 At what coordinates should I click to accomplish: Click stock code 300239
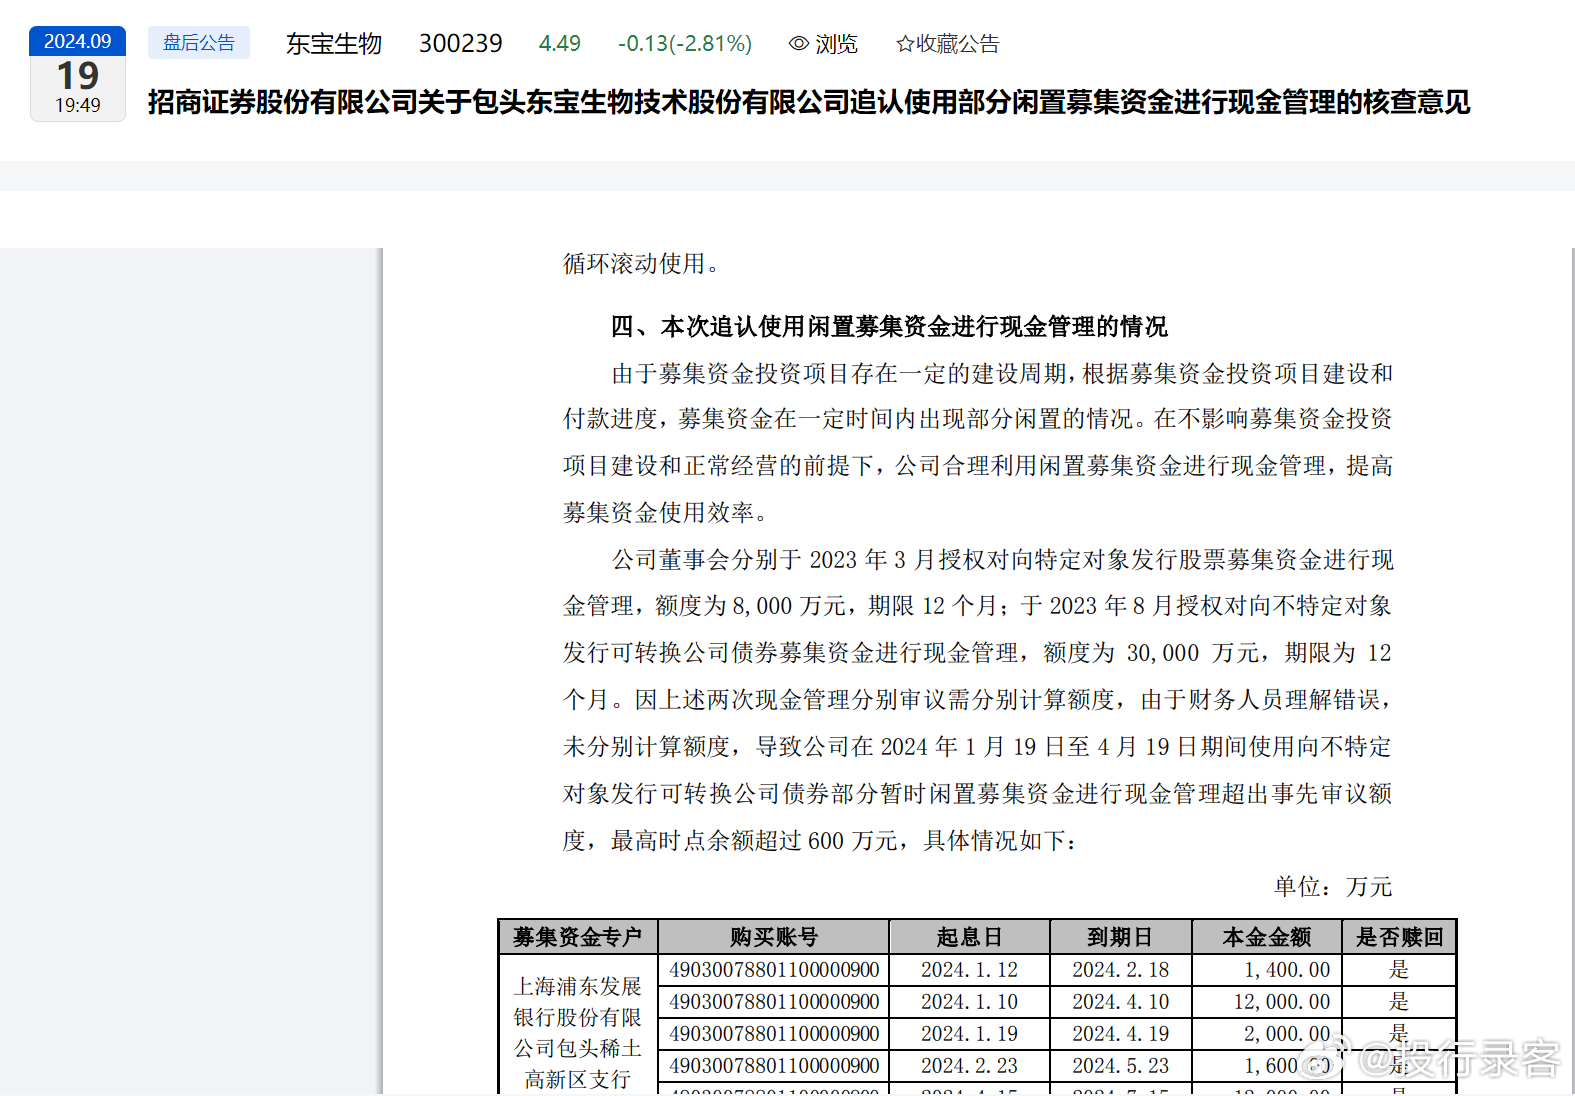click(460, 44)
